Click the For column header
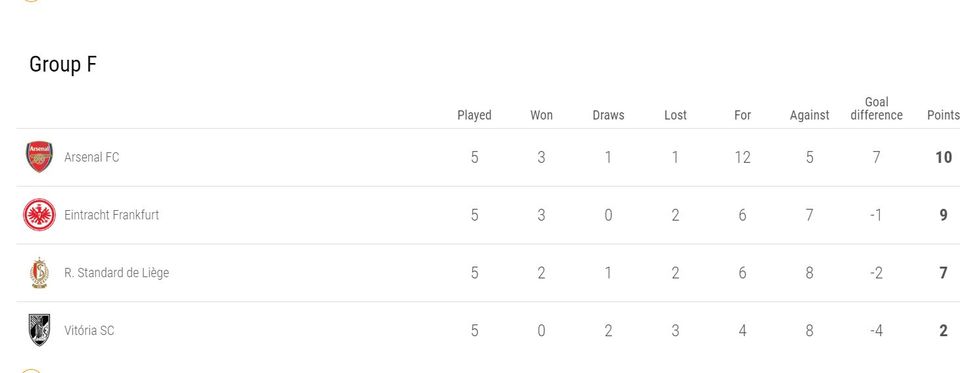Image resolution: width=960 pixels, height=373 pixels. point(743,115)
